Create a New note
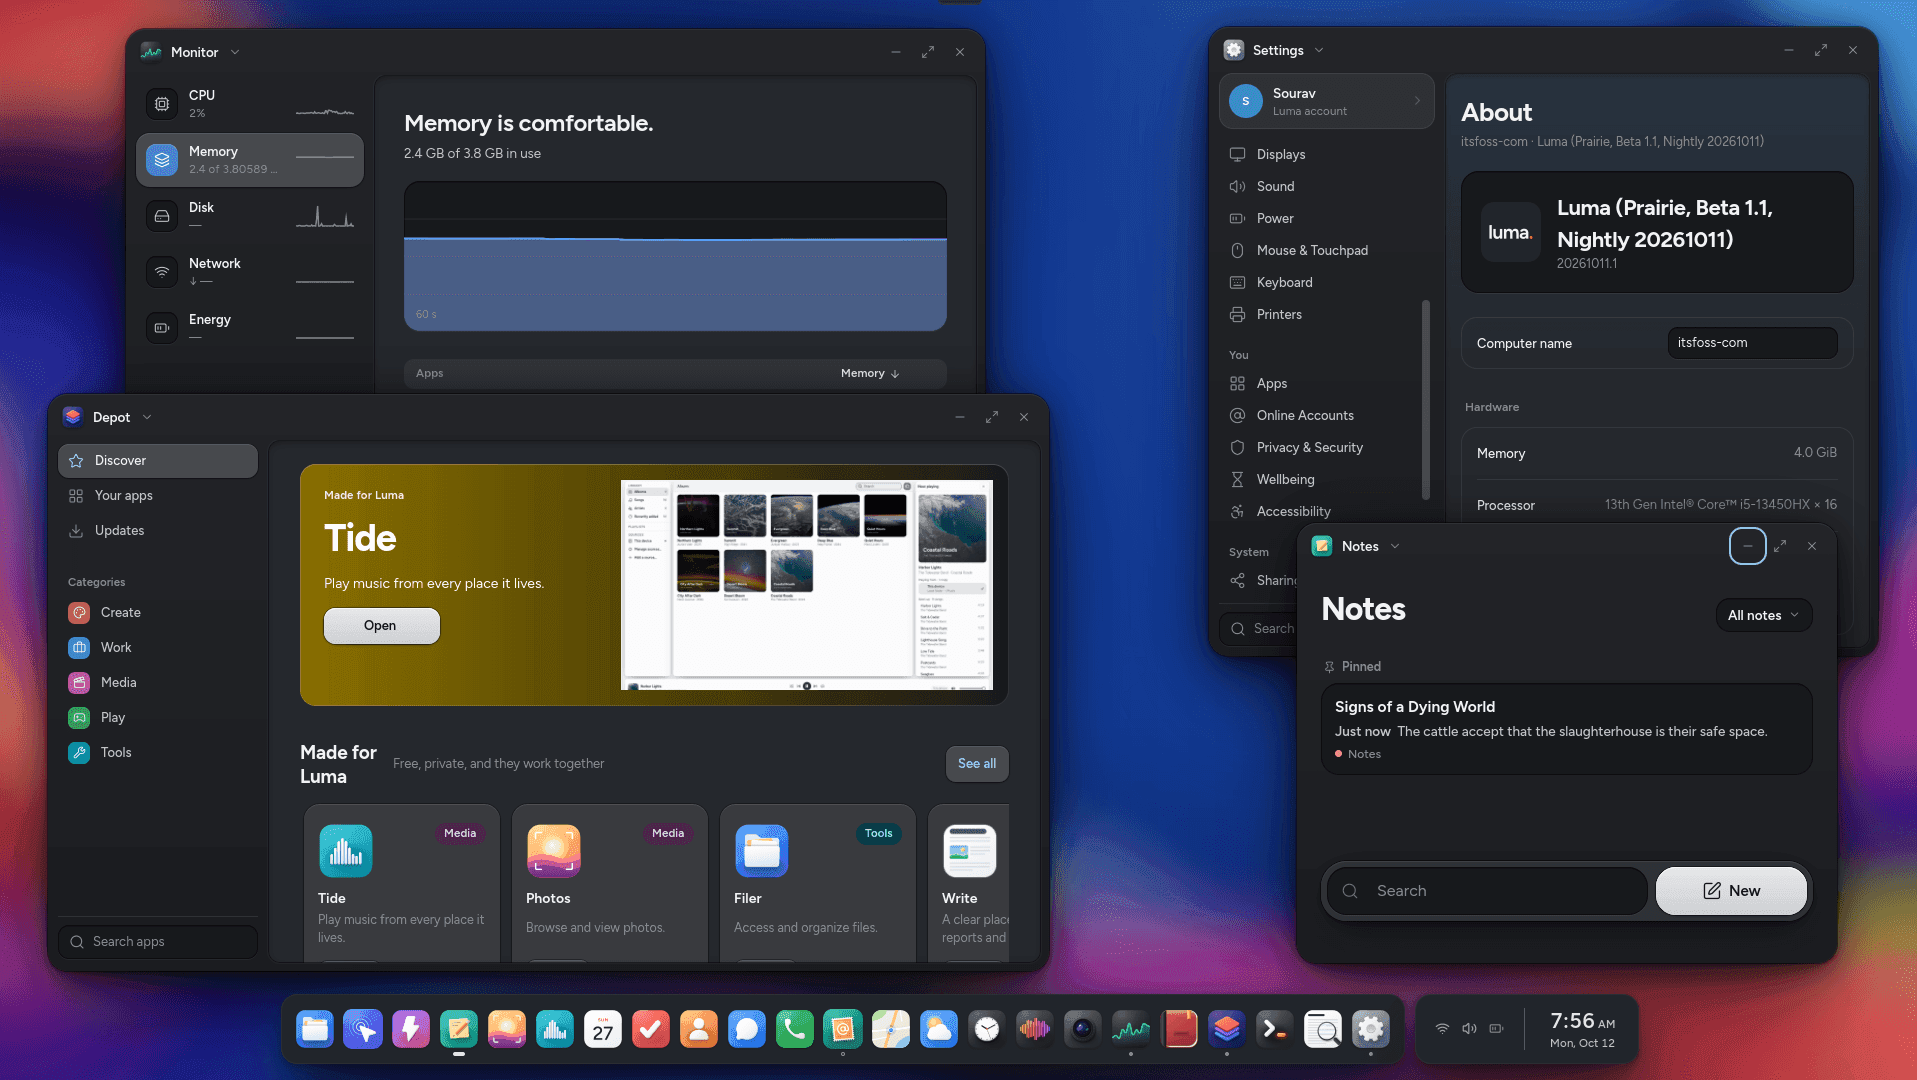1917x1080 pixels. 1731,890
